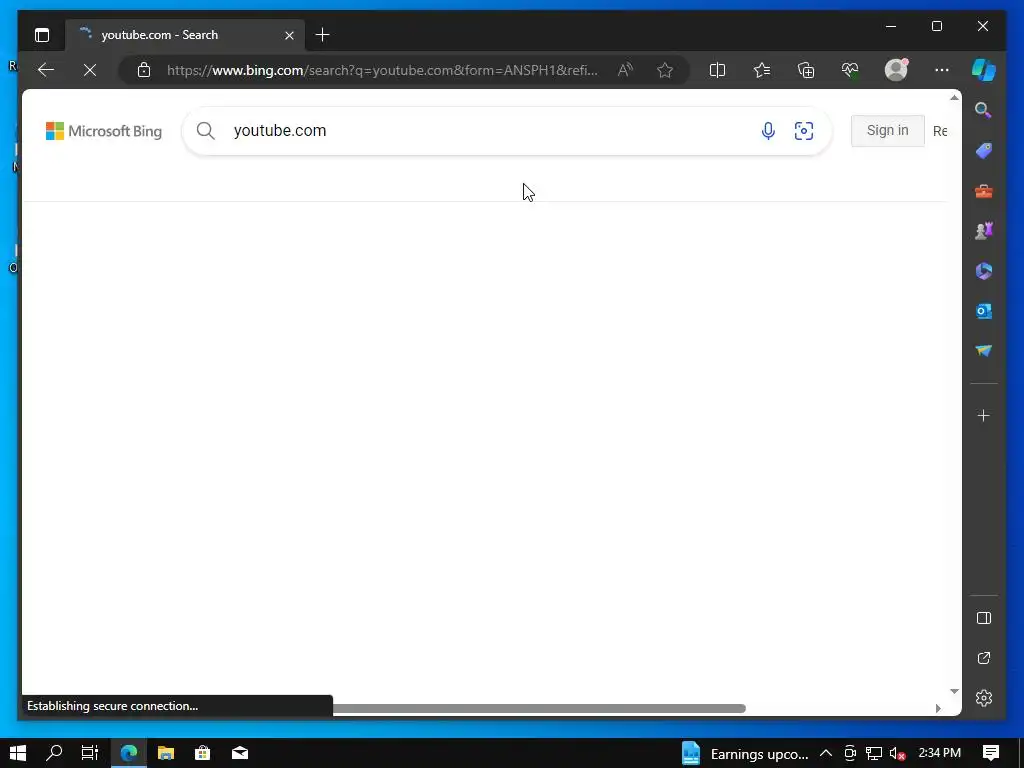Open Collections panel
1024x768 pixels.
click(x=806, y=70)
